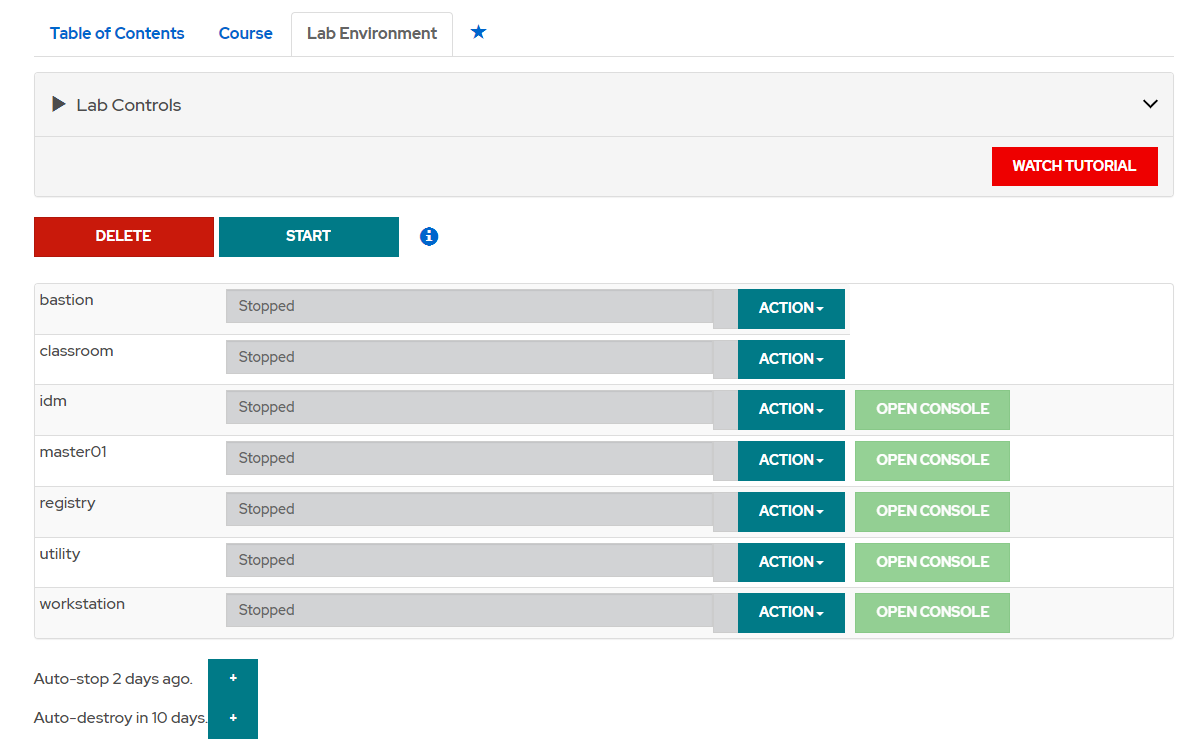Screen dimensions: 1184x740
Task: Open the ACTION dropdown for classroom
Action: pos(791,359)
